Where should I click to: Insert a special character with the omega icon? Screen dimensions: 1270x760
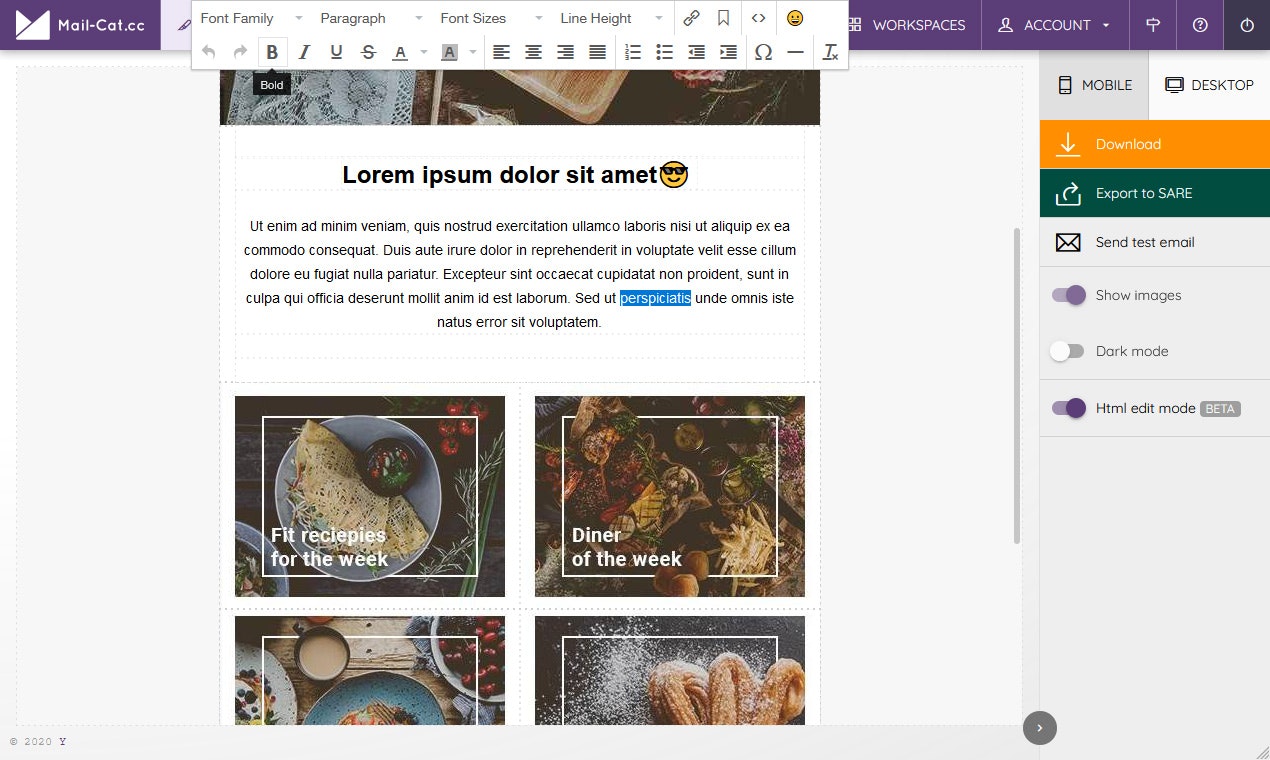[x=763, y=51]
